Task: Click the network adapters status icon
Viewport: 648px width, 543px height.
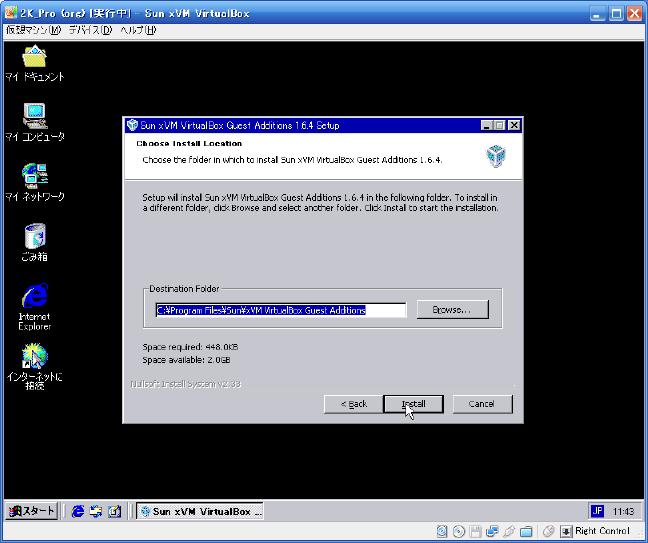Action: coord(492,531)
